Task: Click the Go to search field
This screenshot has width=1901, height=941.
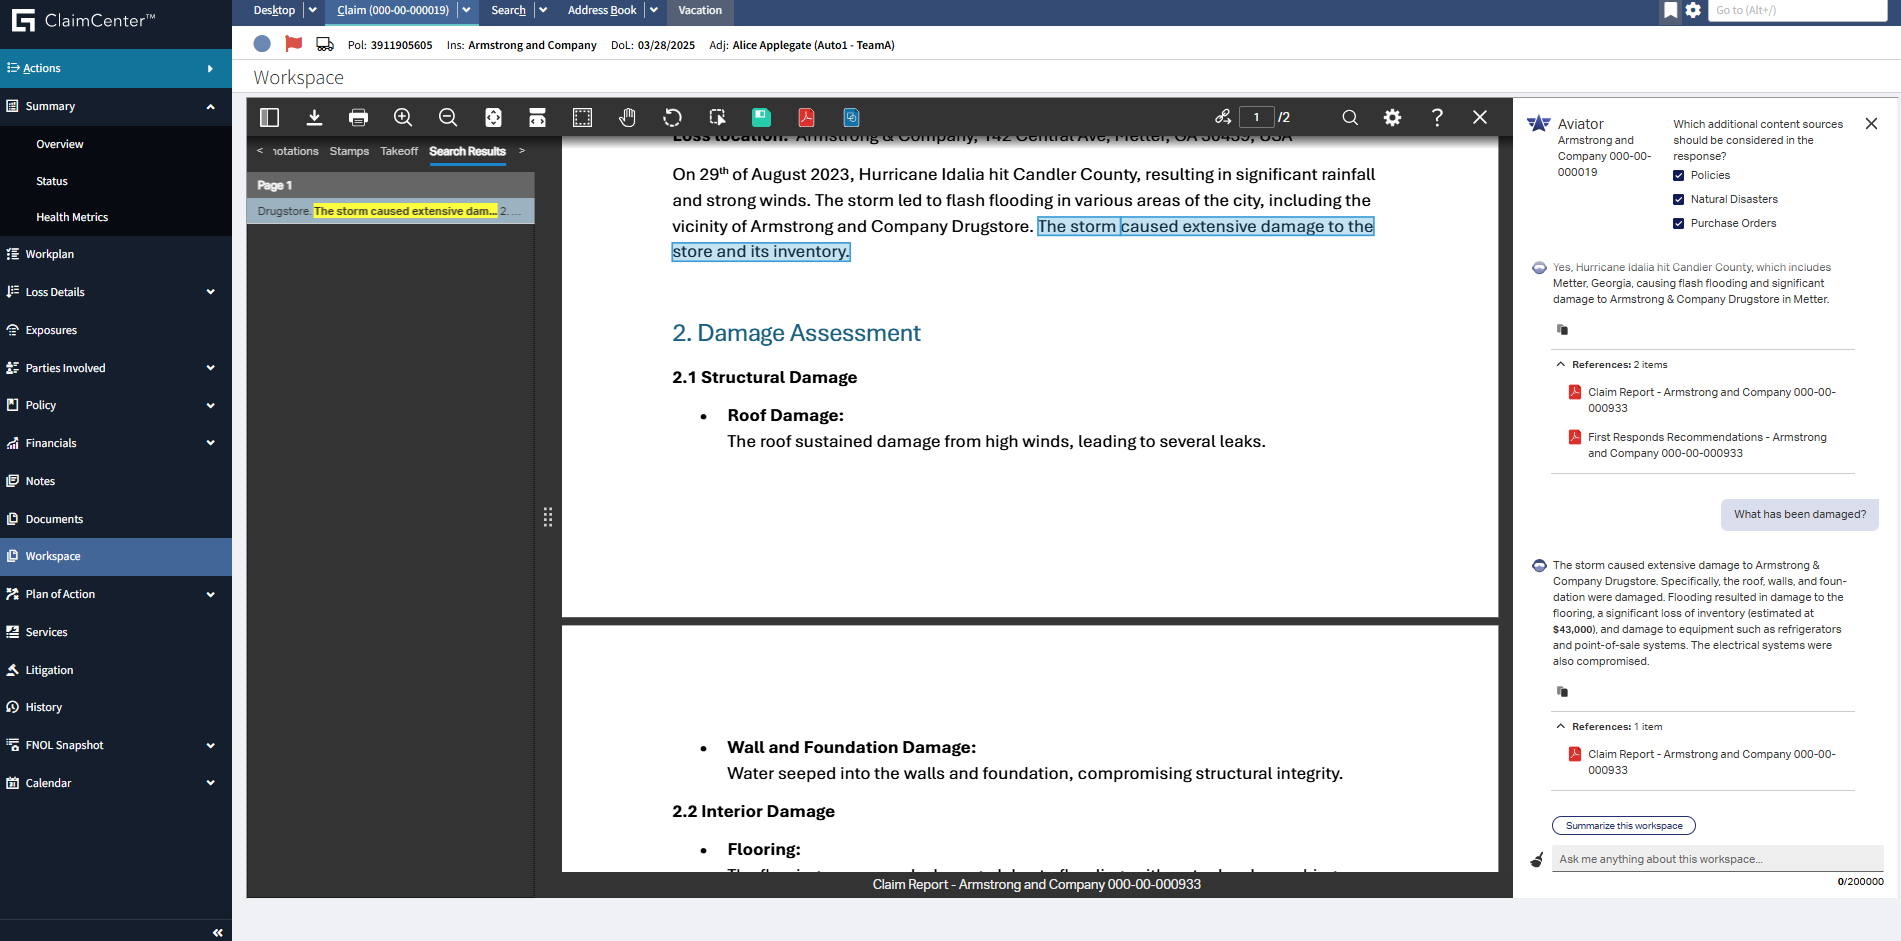Action: tap(1797, 10)
